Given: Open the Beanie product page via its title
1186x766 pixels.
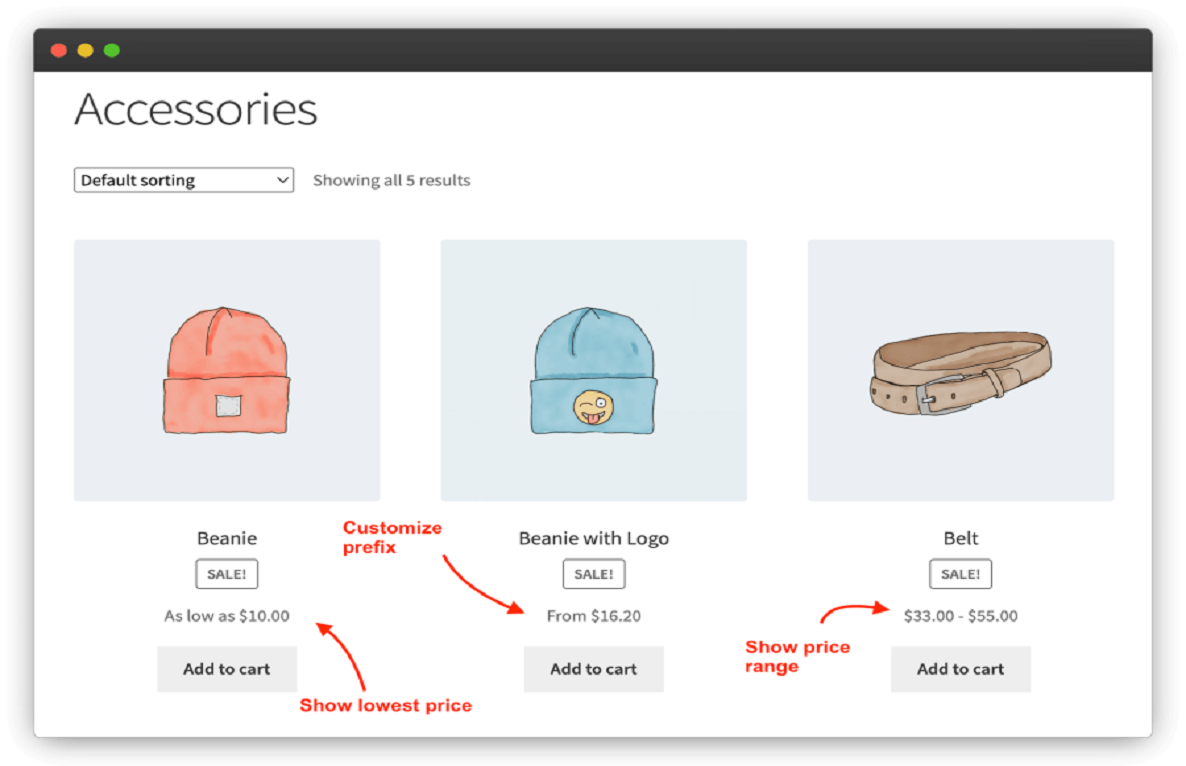Looking at the screenshot, I should tap(226, 538).
